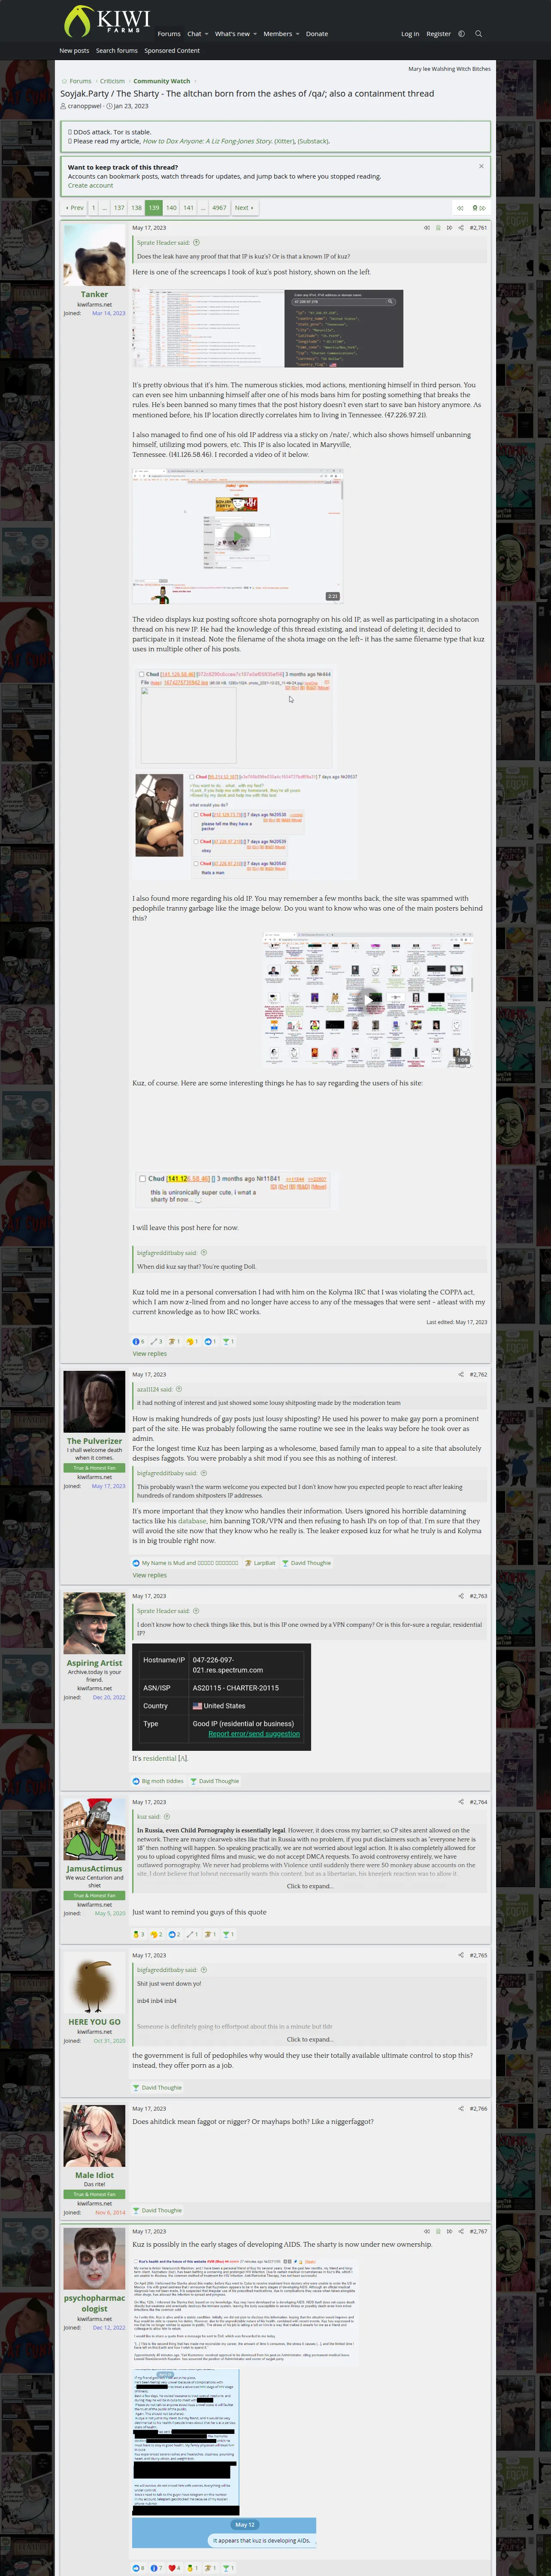Show replies under post #2,762
This screenshot has width=551, height=2576.
tap(150, 1575)
